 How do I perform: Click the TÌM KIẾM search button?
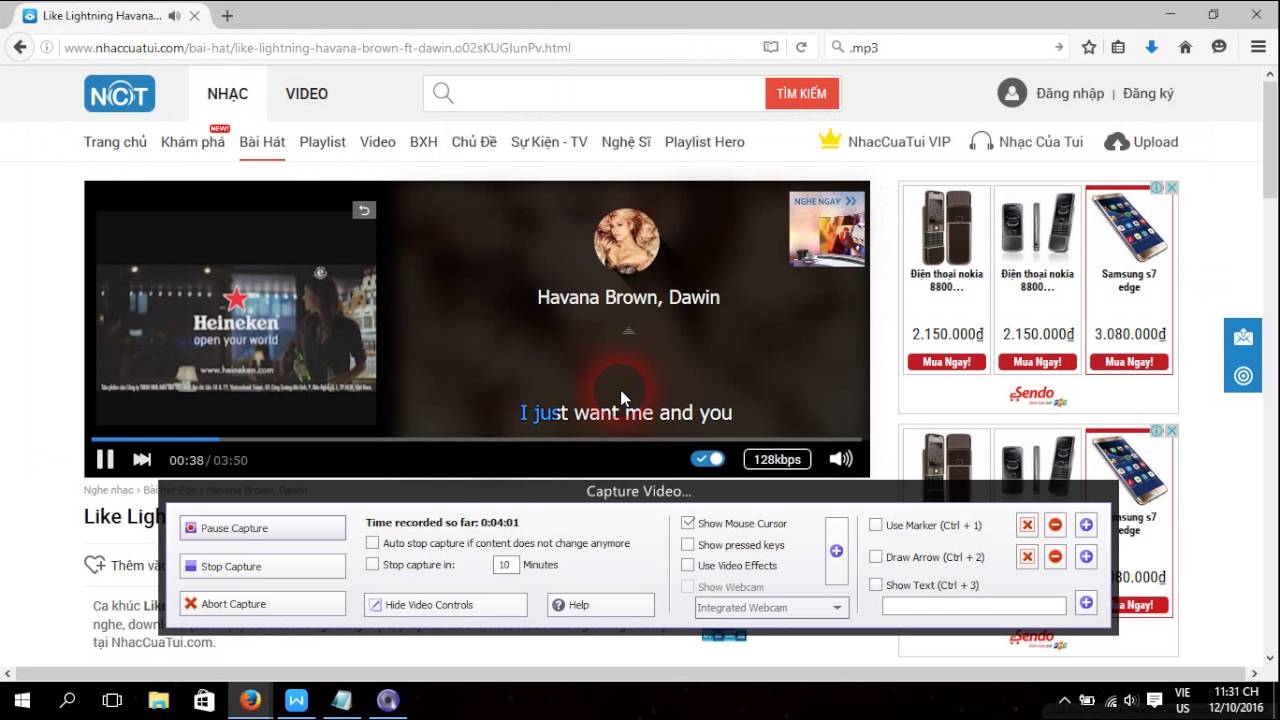(802, 93)
